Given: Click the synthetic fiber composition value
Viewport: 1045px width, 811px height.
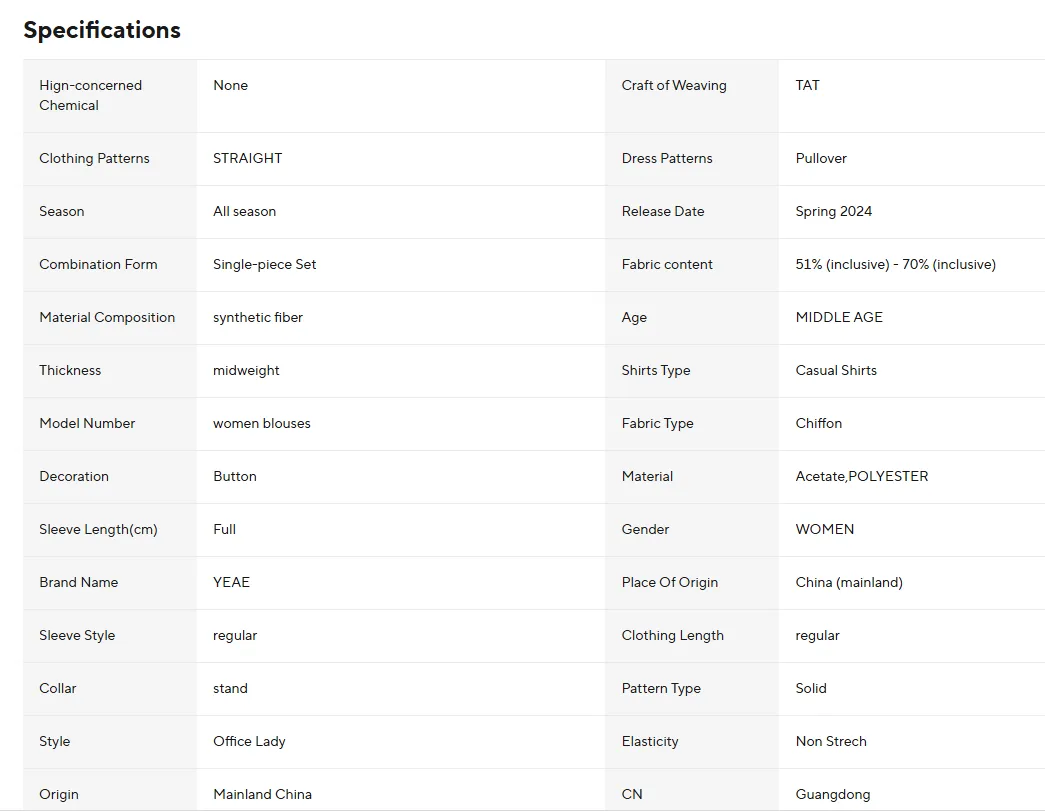Looking at the screenshot, I should [257, 317].
